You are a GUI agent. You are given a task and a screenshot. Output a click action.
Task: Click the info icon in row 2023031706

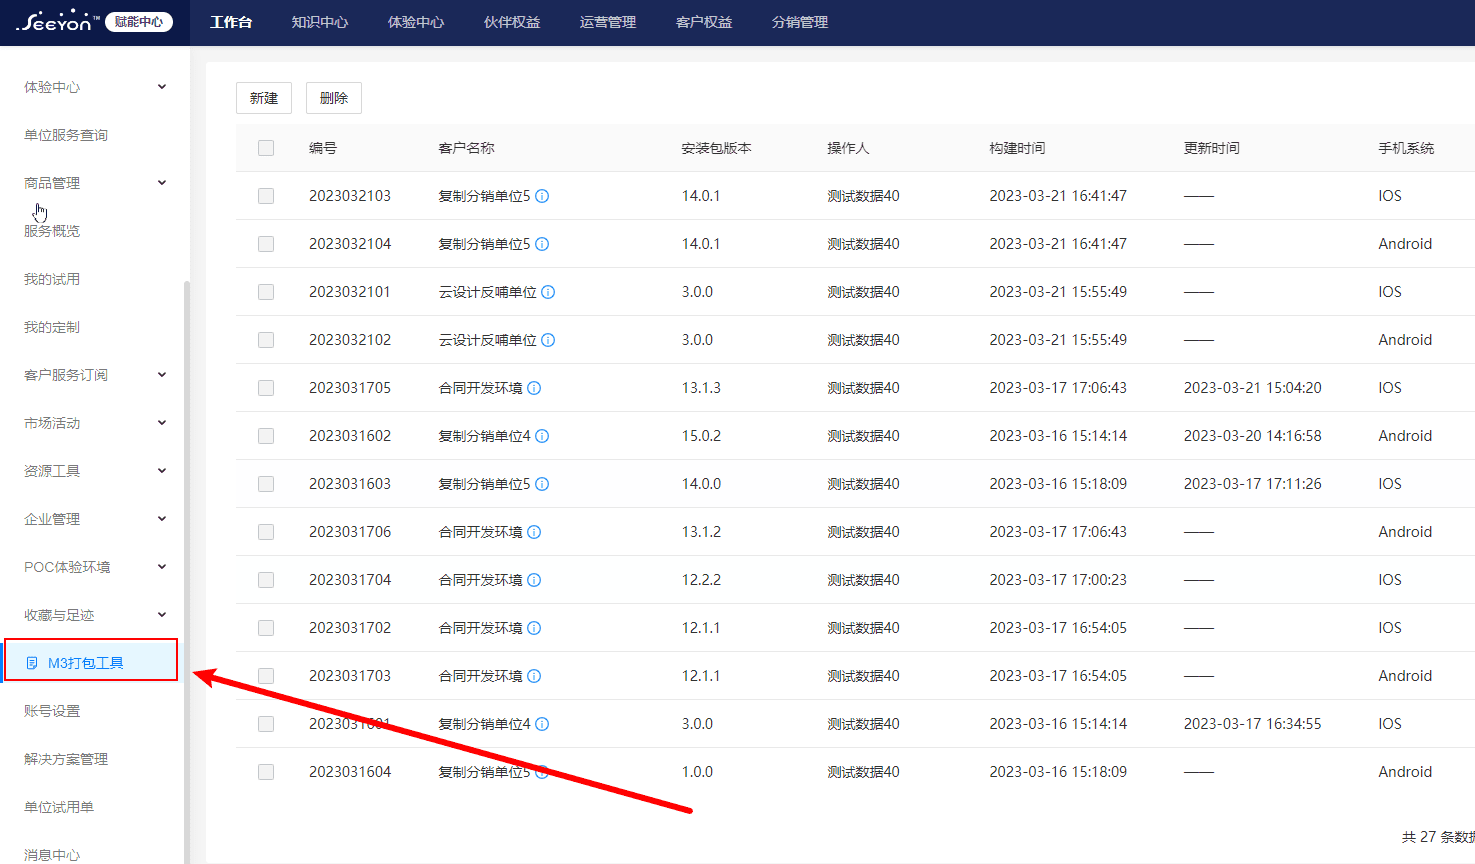(x=534, y=532)
